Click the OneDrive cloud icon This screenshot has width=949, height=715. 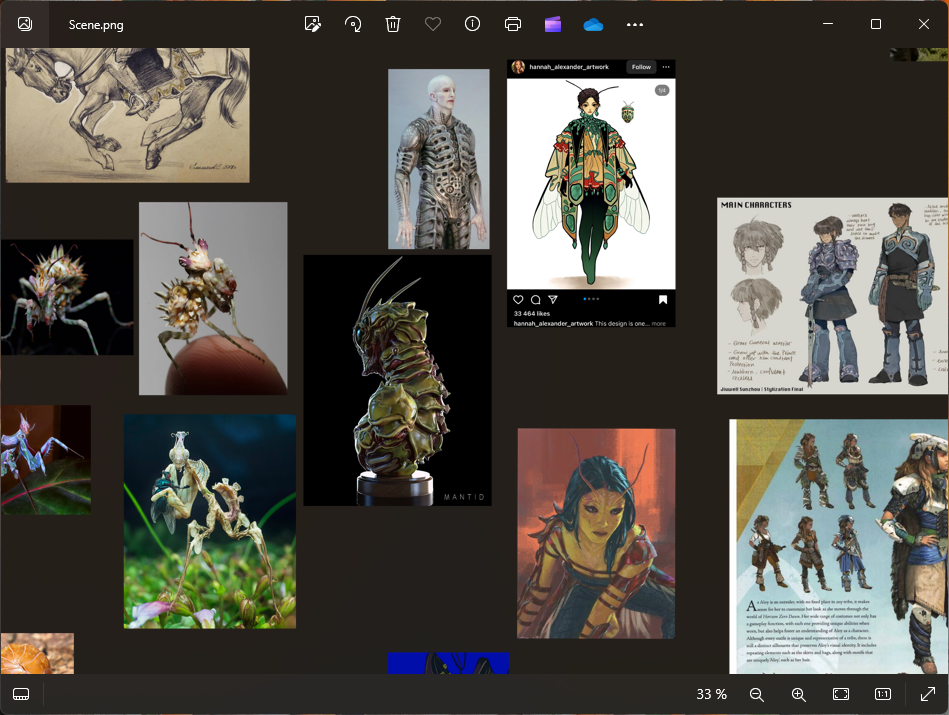point(593,25)
